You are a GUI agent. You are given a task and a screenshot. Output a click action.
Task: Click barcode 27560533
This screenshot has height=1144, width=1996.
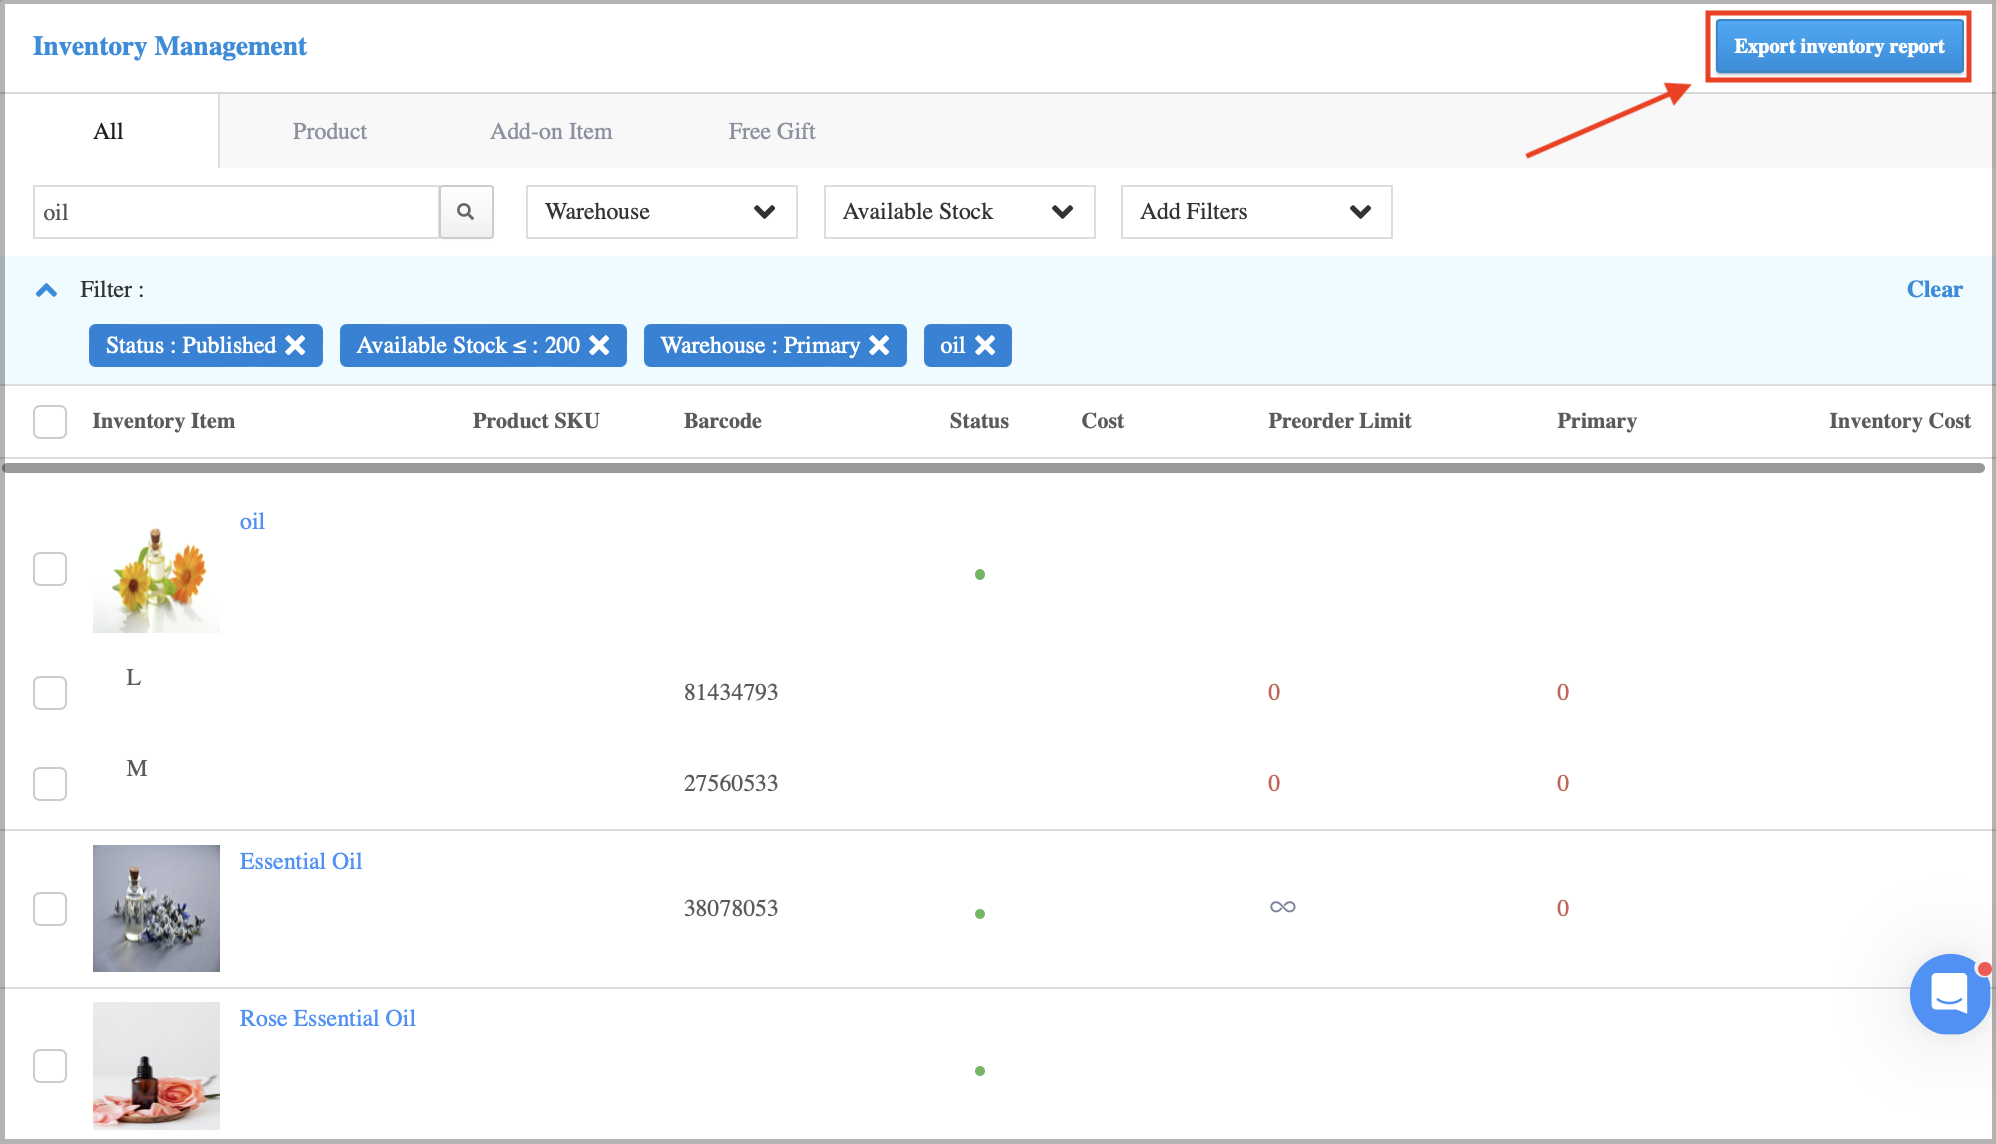[730, 783]
